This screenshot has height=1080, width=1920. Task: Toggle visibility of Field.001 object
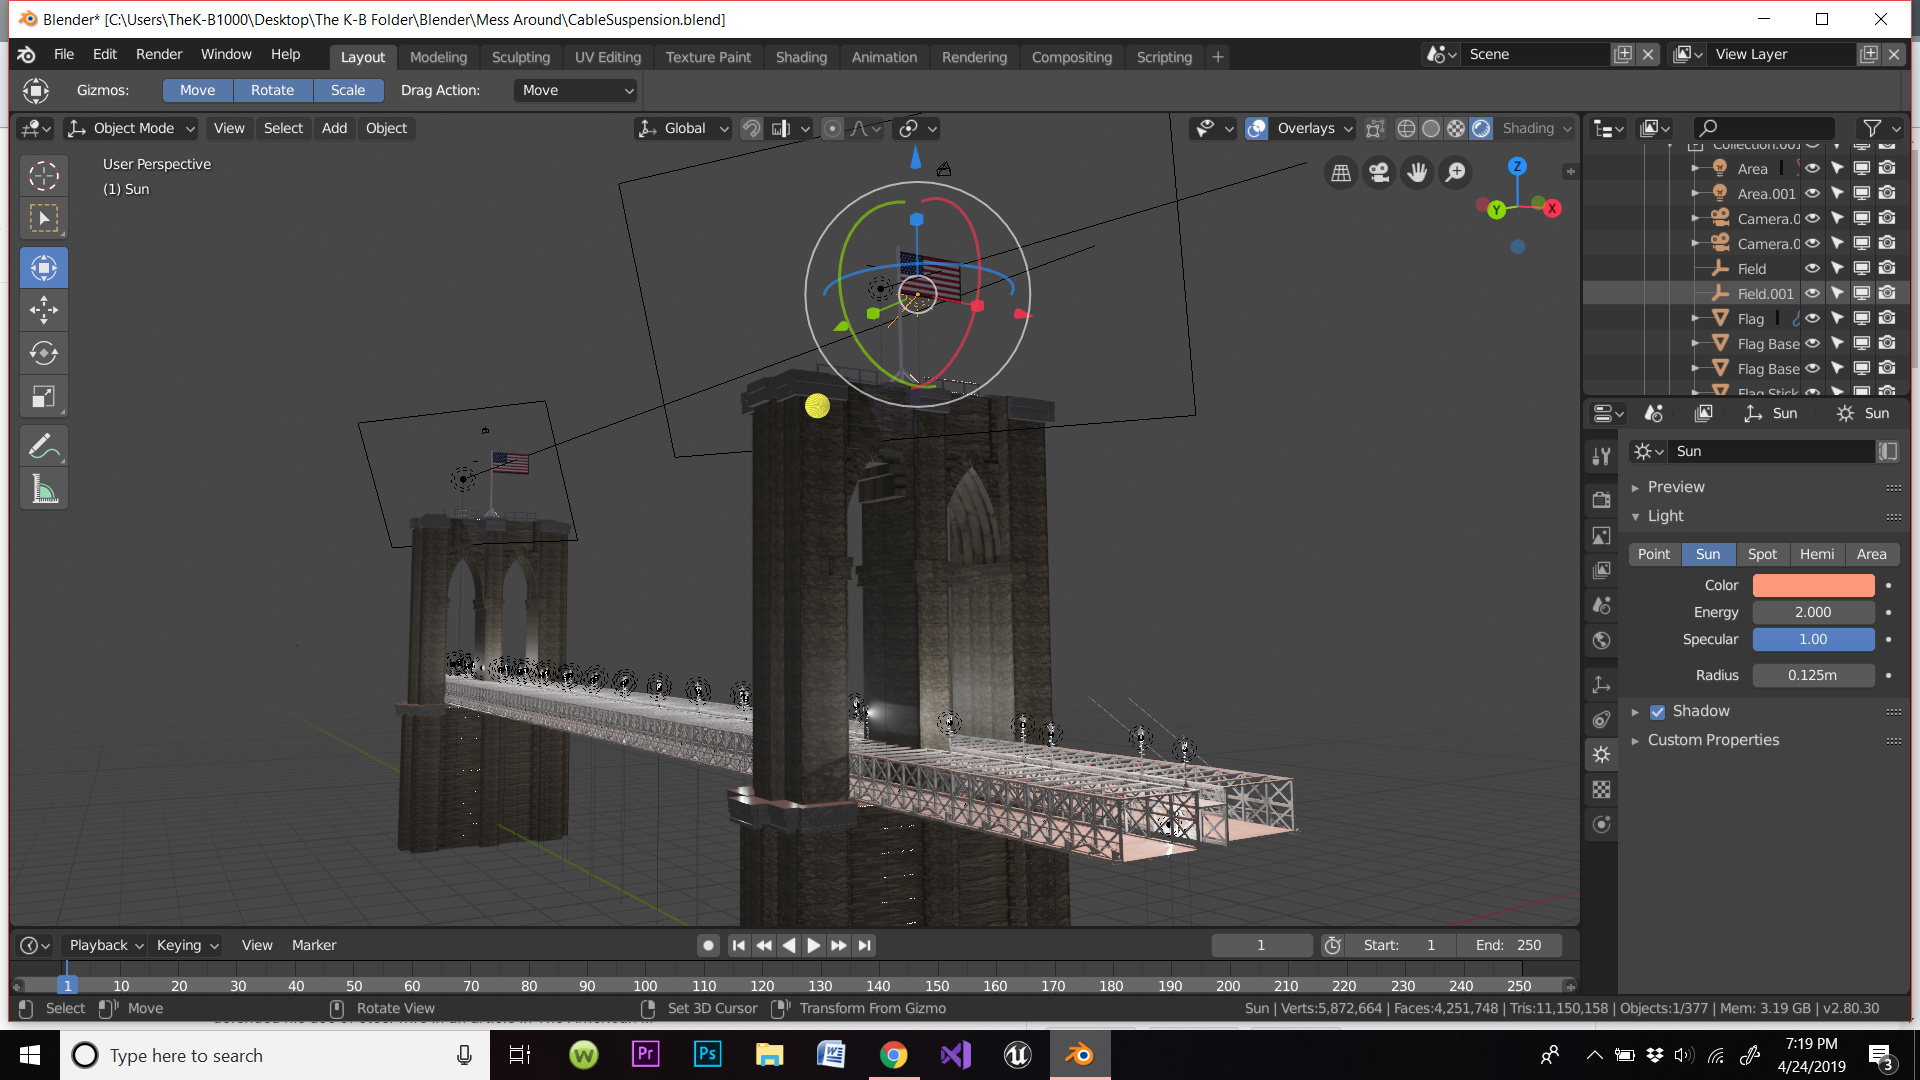click(1812, 294)
